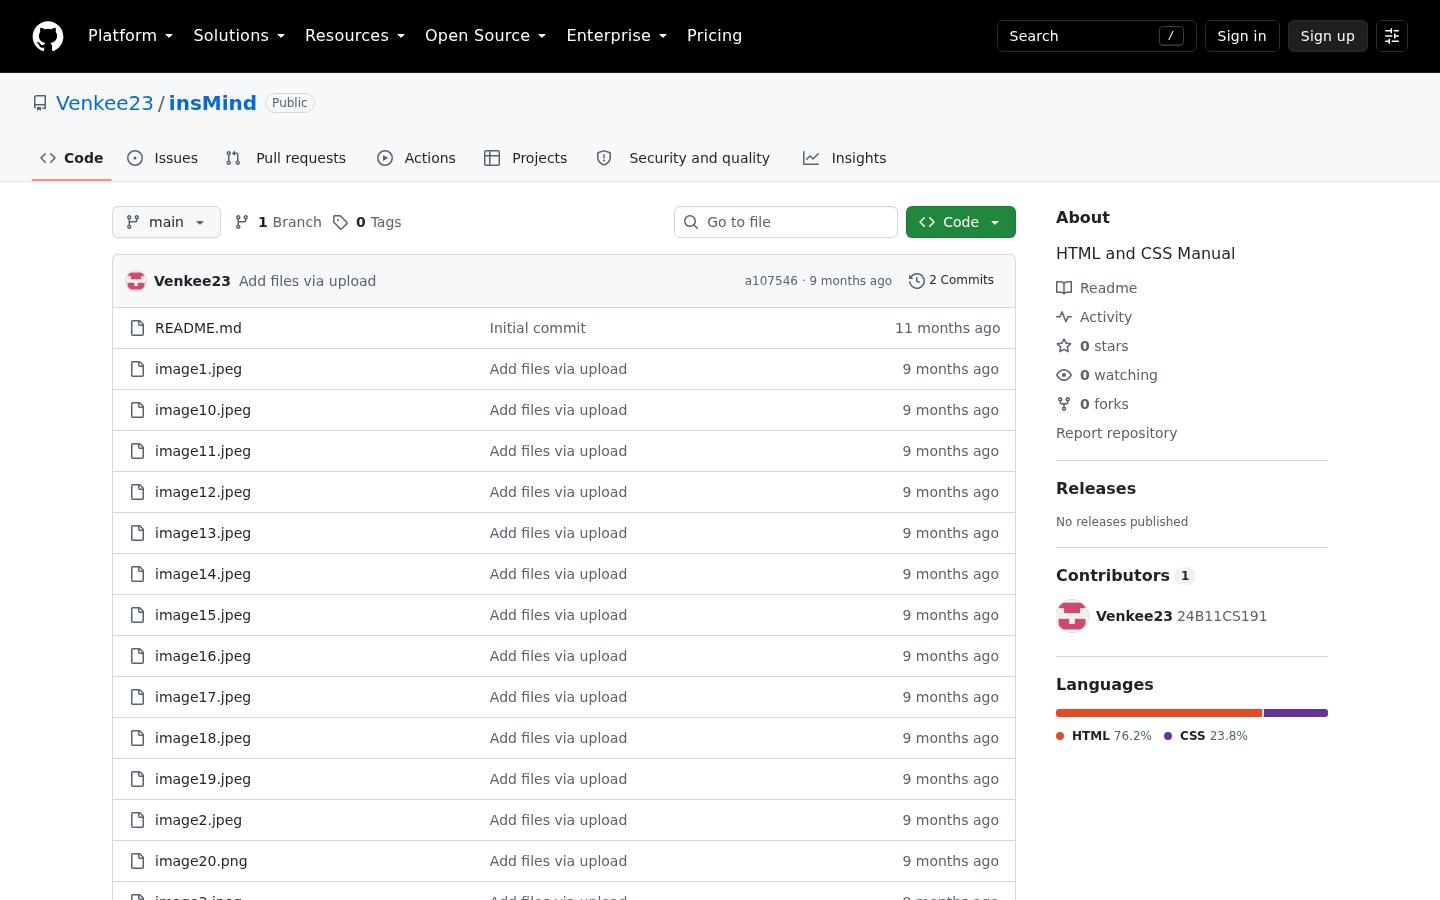This screenshot has width=1440, height=900.
Task: Open the README.md file
Action: pyautogui.click(x=198, y=328)
